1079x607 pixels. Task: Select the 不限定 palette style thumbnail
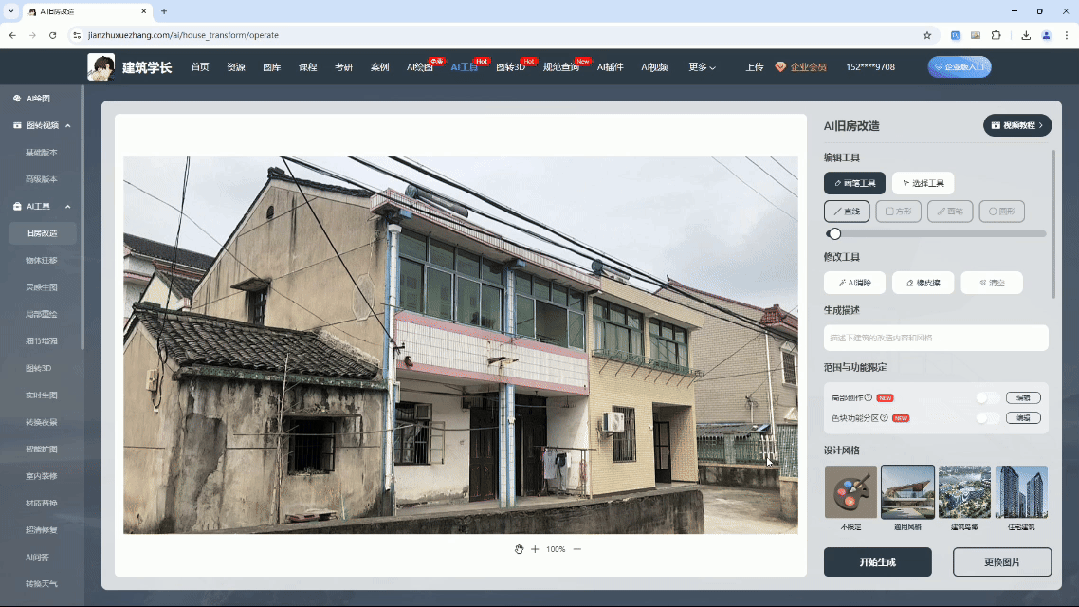click(x=851, y=492)
